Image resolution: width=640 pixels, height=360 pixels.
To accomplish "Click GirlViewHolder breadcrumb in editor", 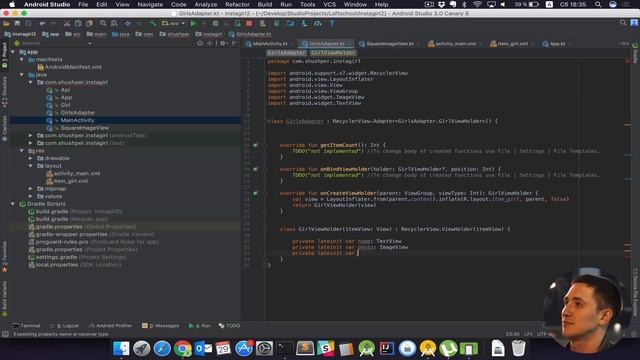I will [333, 53].
